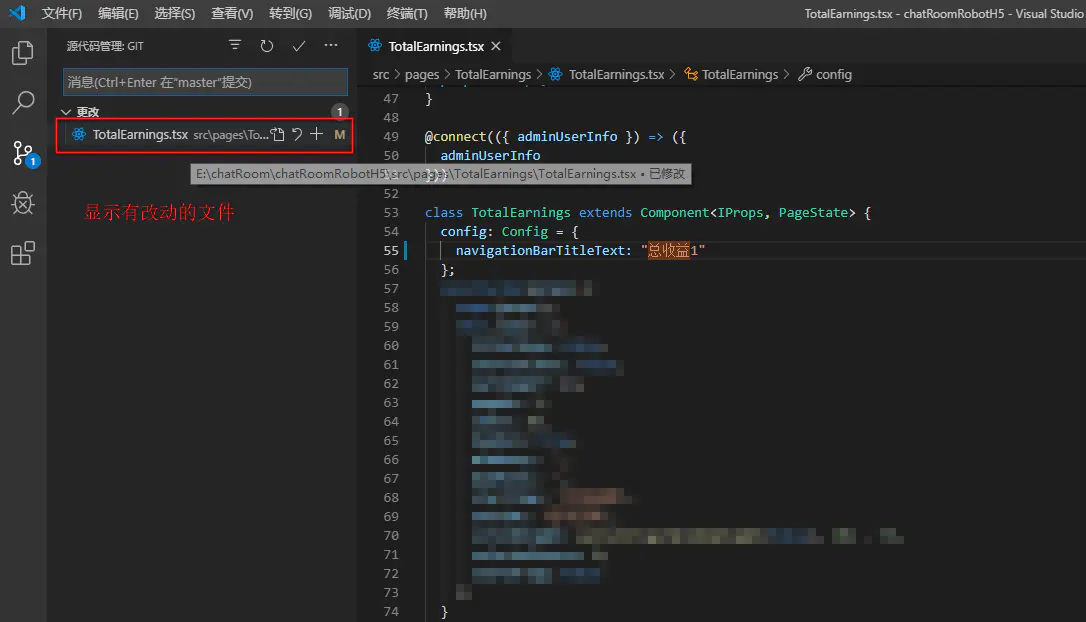Select TotalEarnings.tsx in the changes list
The height and width of the screenshot is (622, 1086).
pos(204,134)
